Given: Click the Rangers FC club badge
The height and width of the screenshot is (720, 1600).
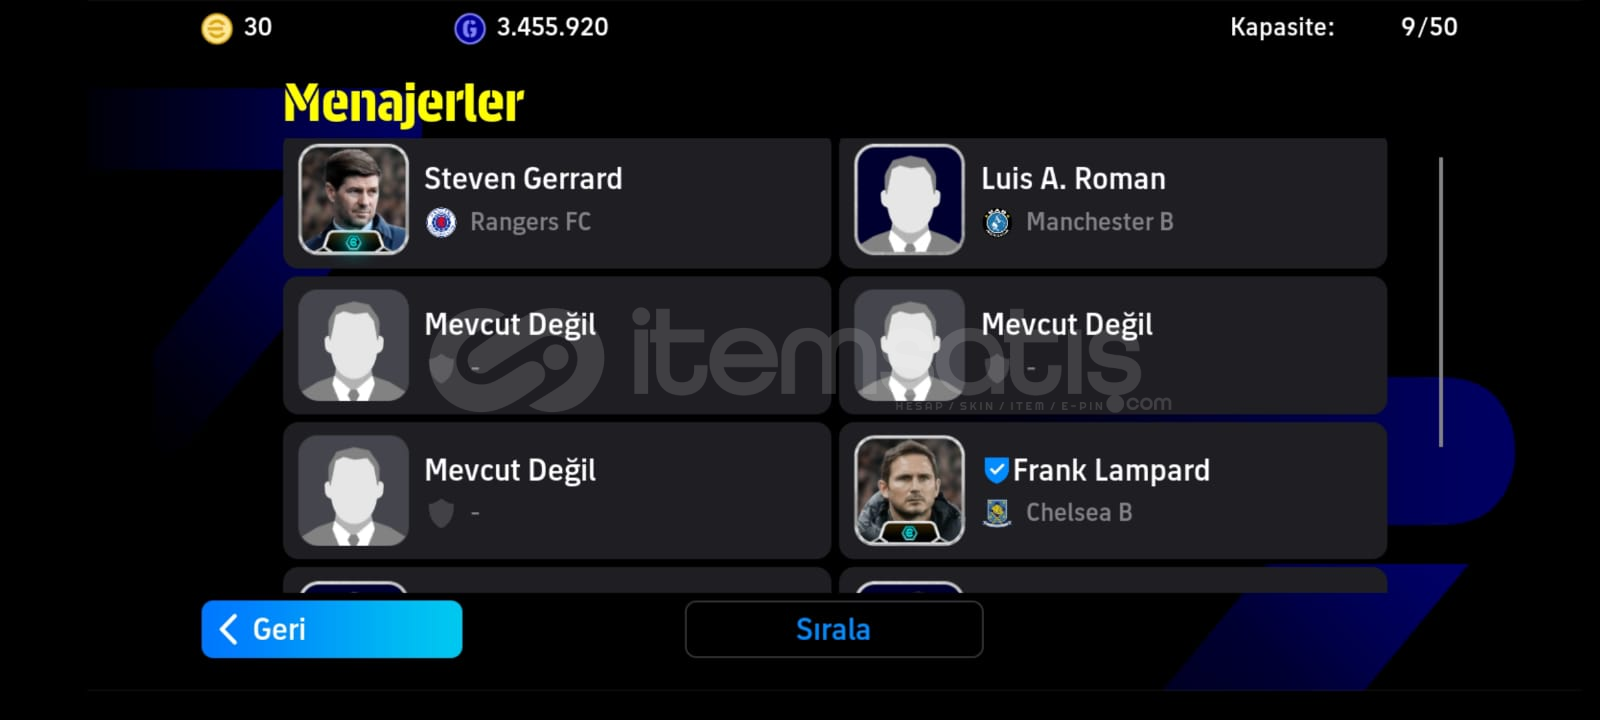Looking at the screenshot, I should tap(441, 222).
